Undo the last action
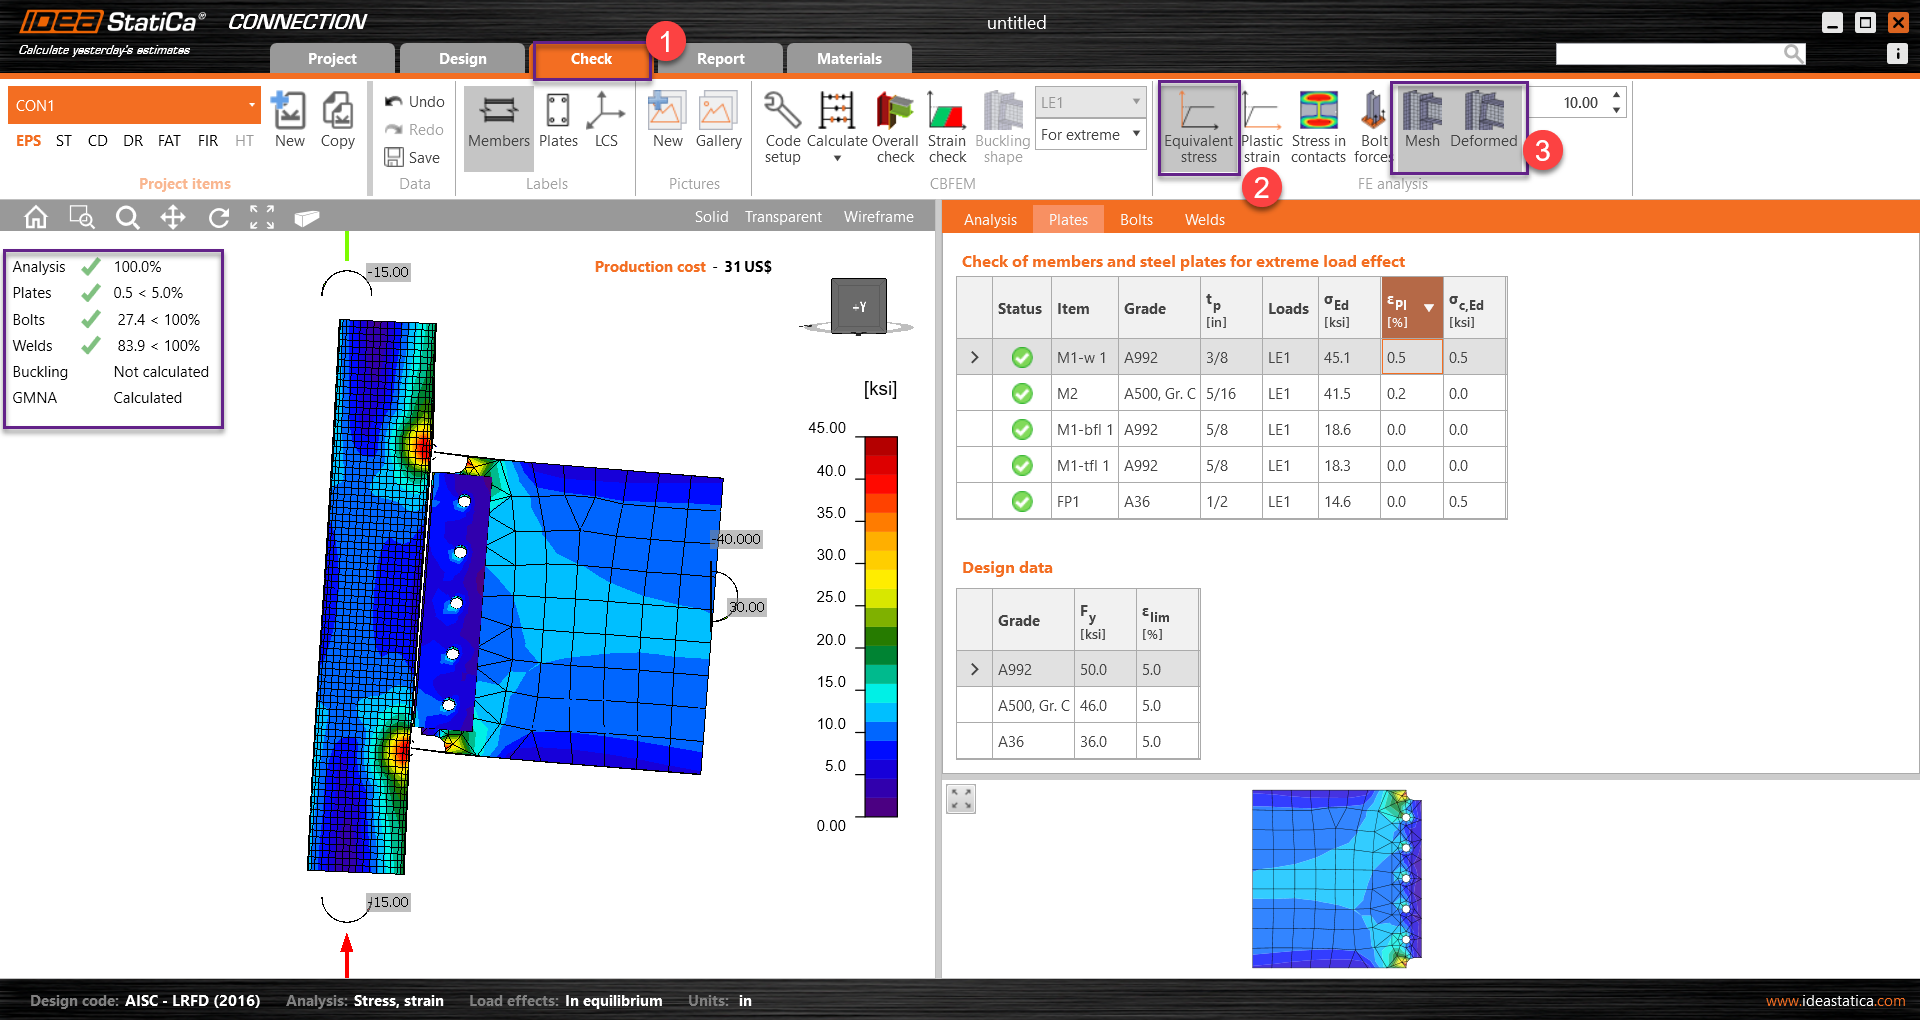The height and width of the screenshot is (1020, 1920). [x=414, y=101]
